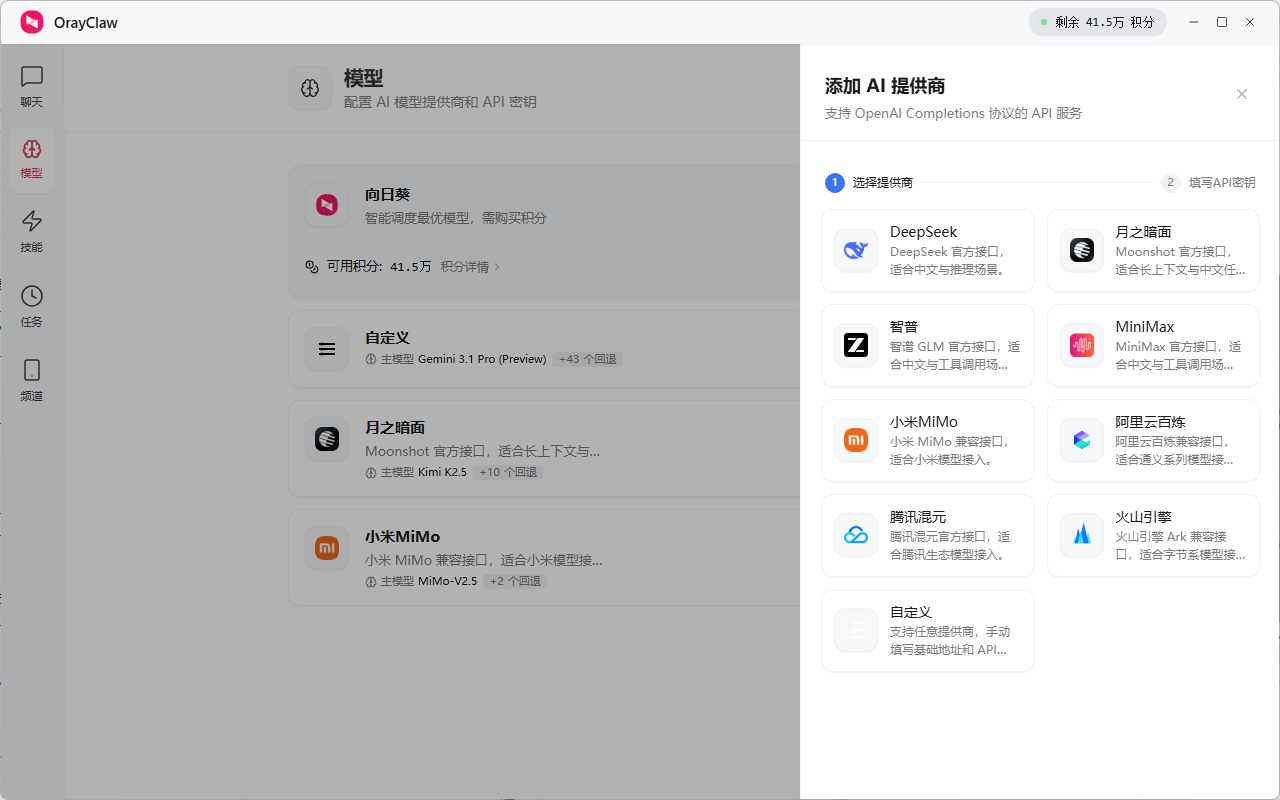Viewport: 1280px width, 800px height.
Task: Choose the 腾讯混元 provider card
Action: point(928,535)
